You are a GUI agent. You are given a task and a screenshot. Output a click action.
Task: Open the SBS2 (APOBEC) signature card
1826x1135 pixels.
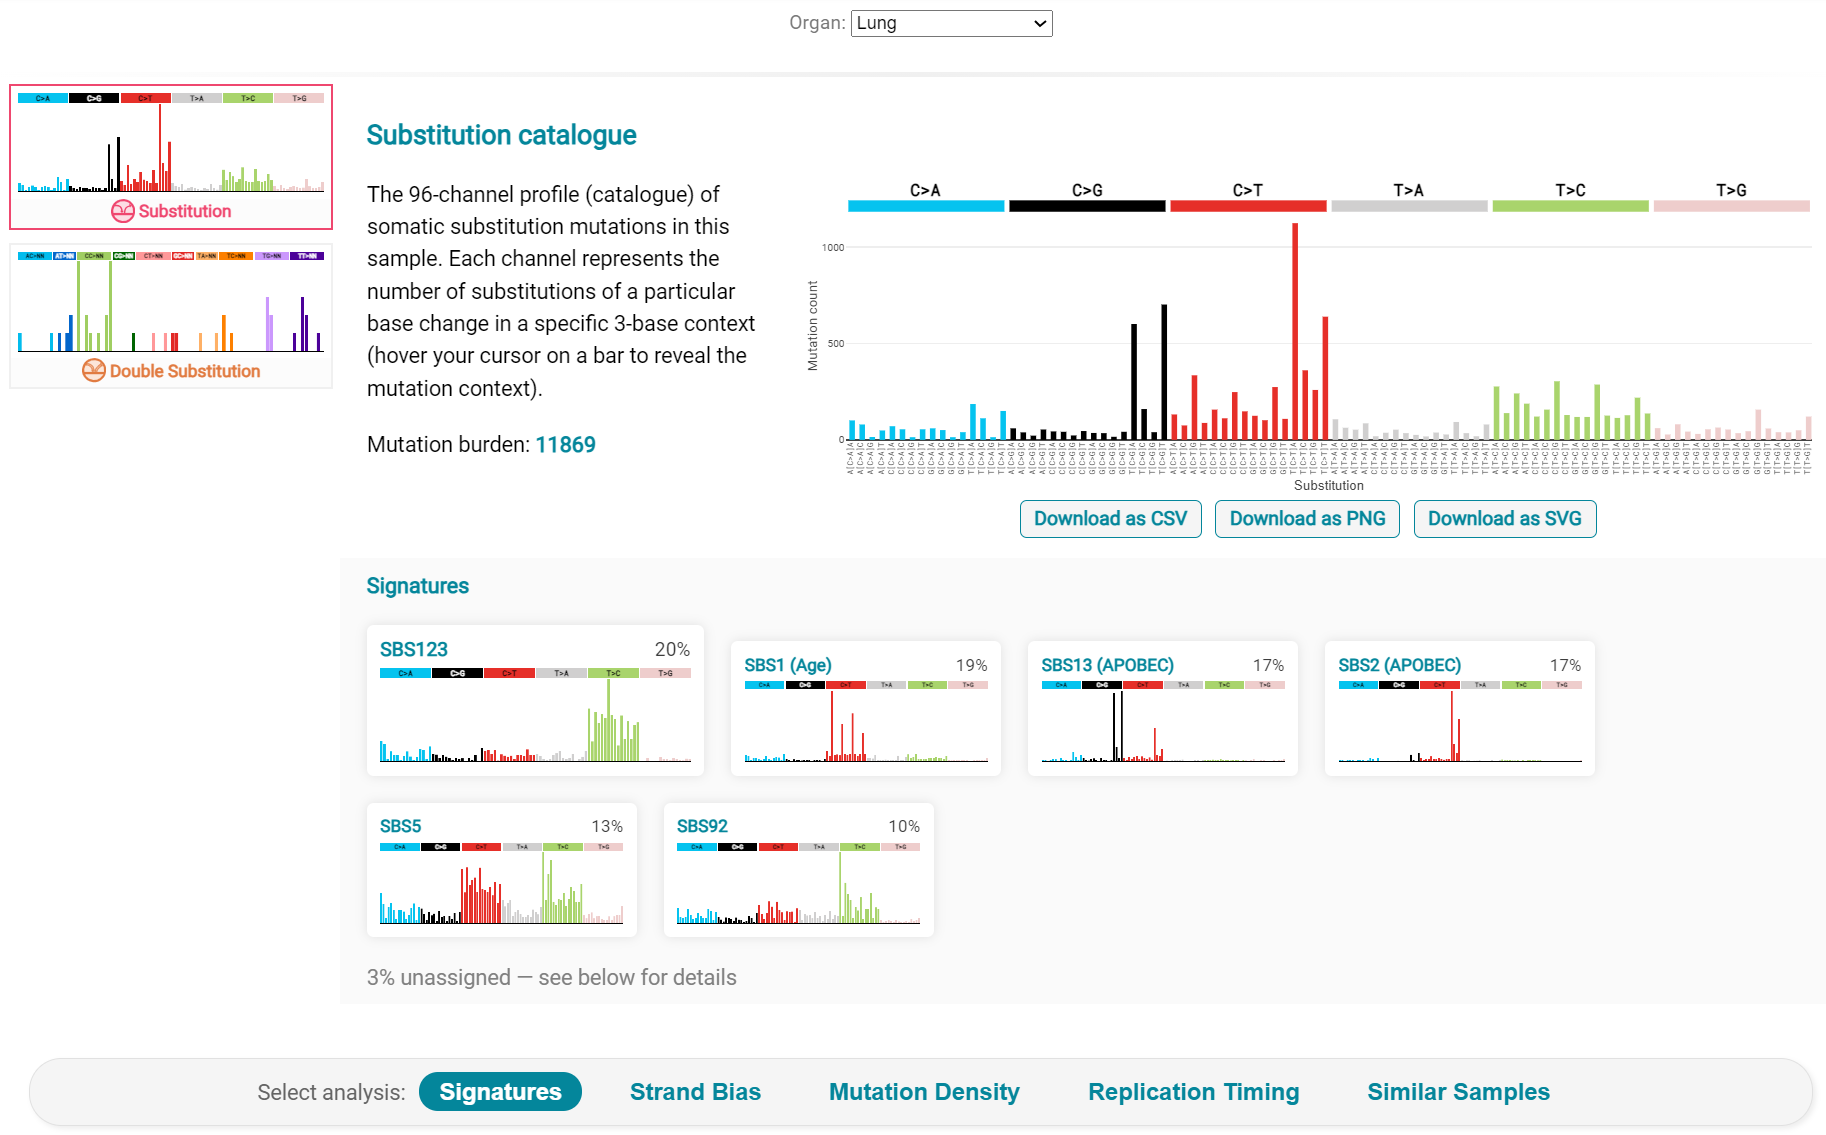point(1460,709)
